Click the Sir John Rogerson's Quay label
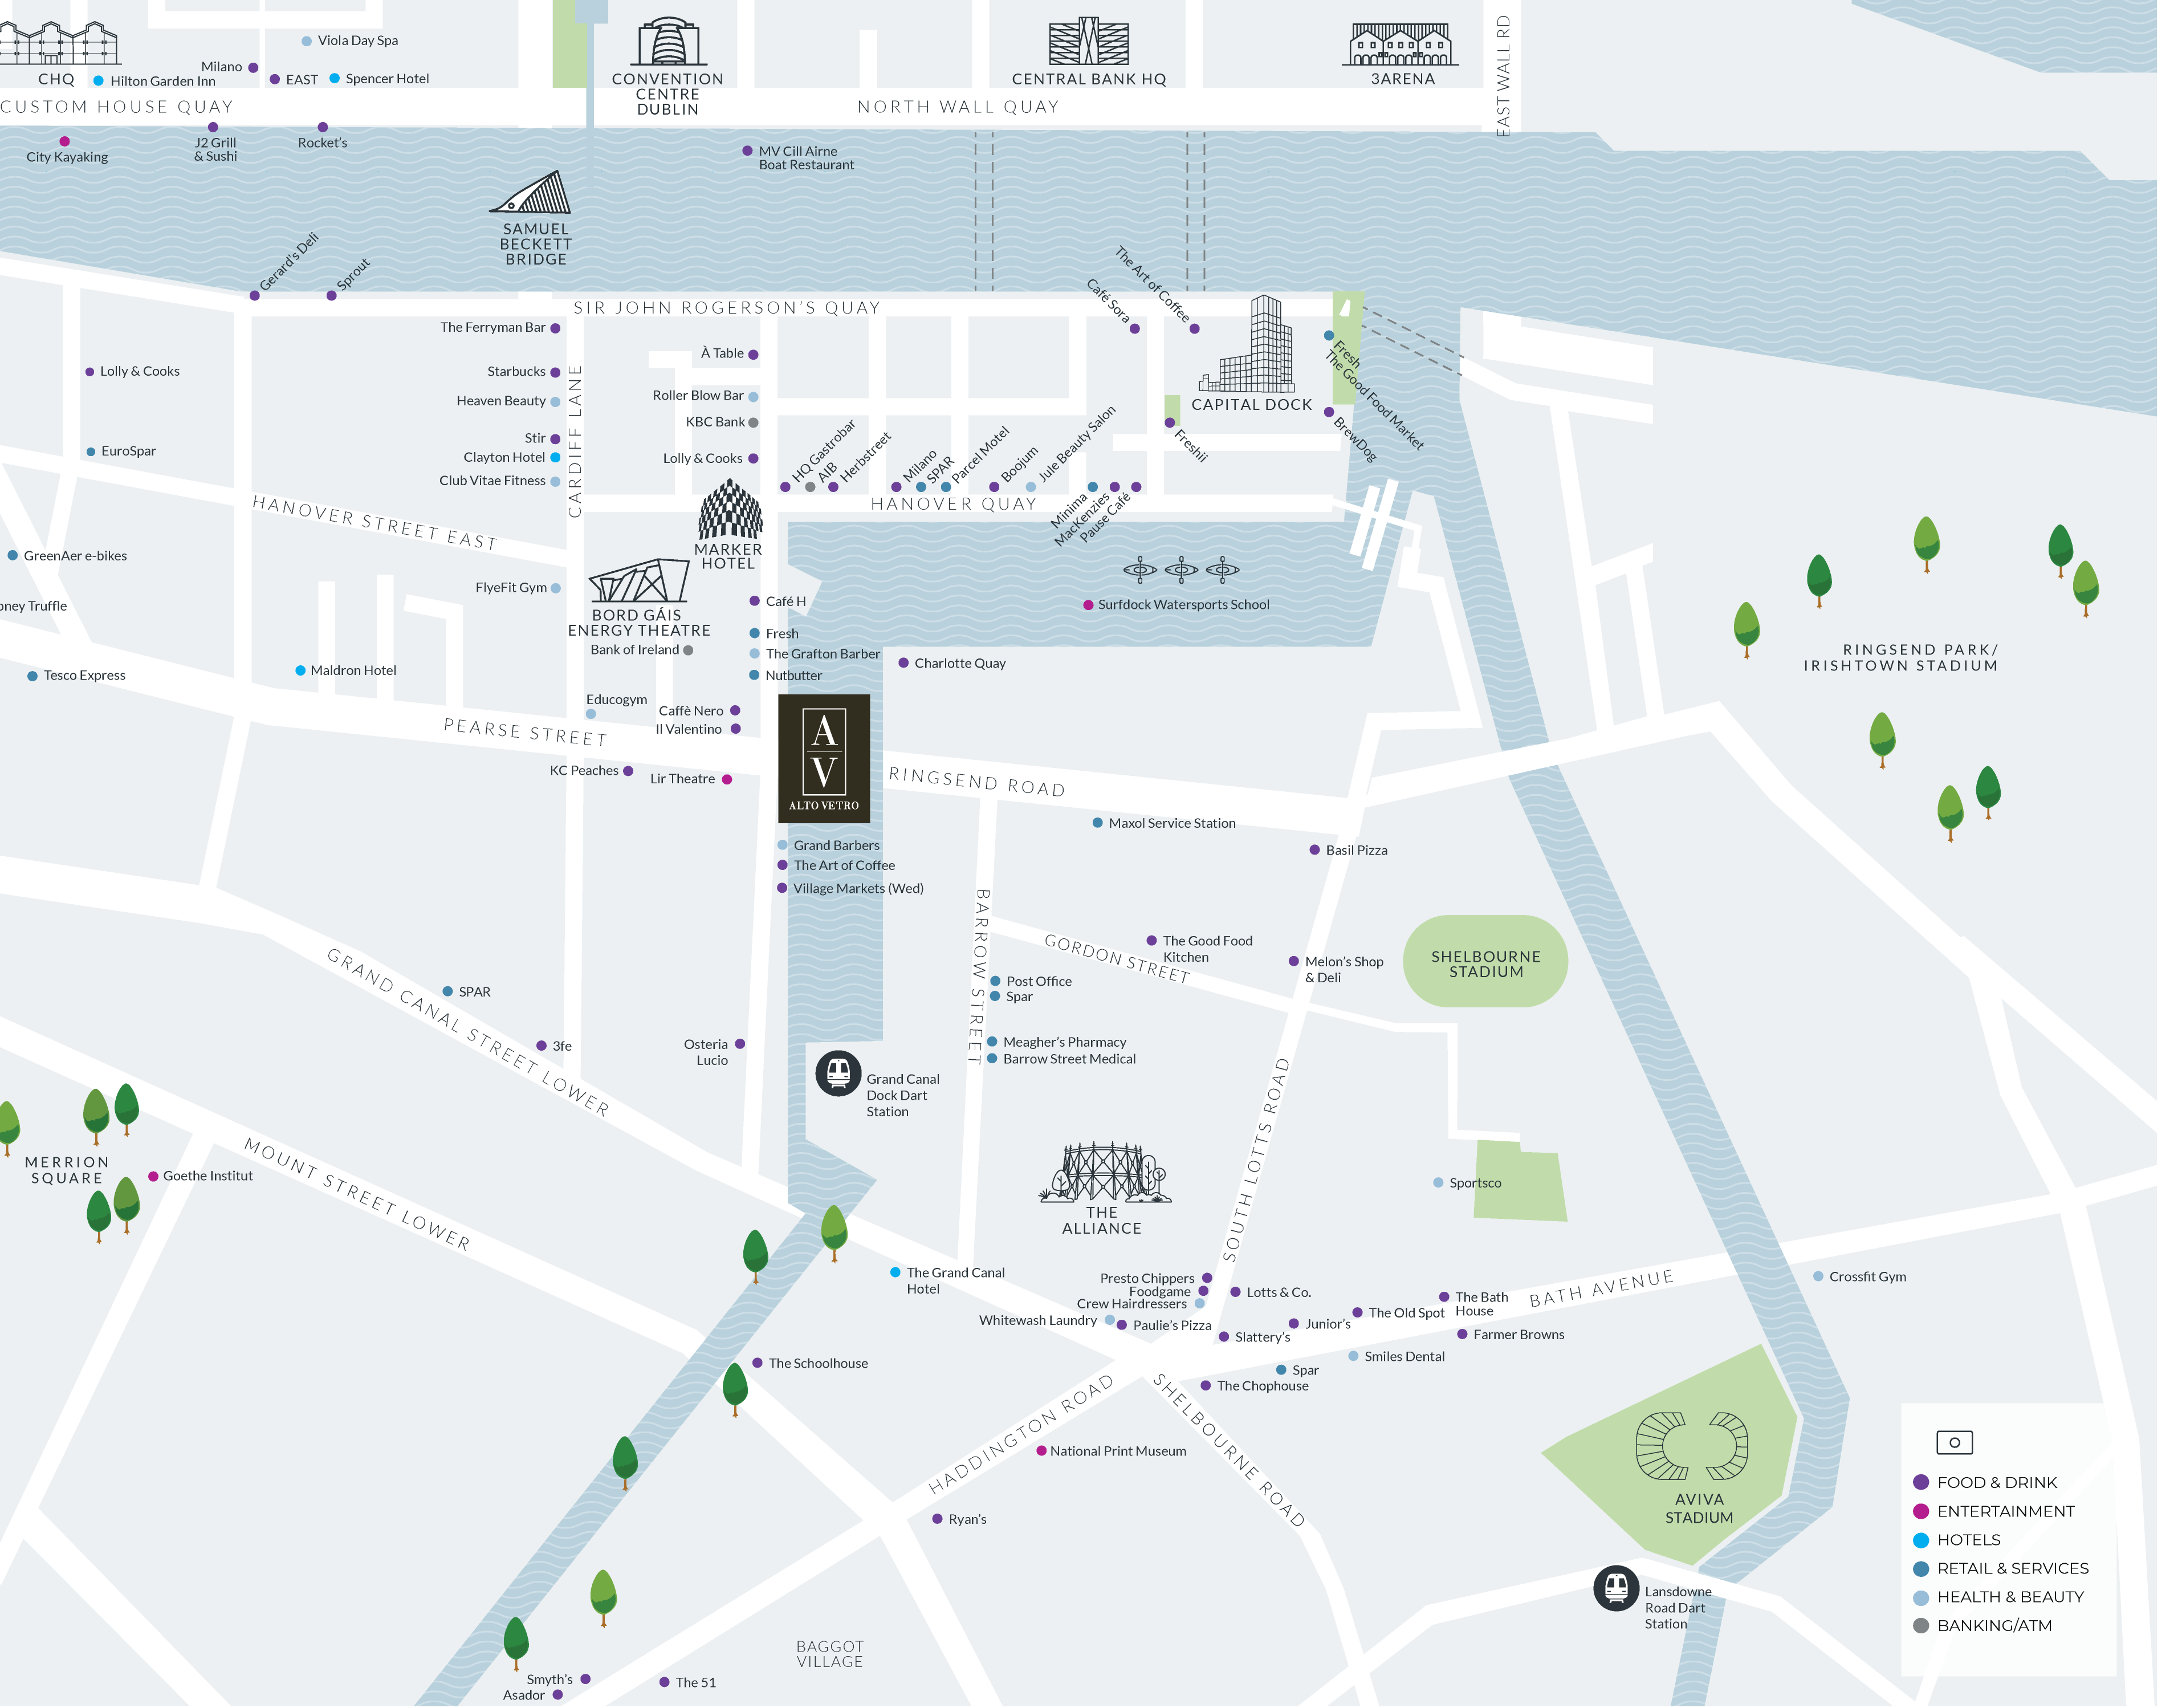Image resolution: width=2182 pixels, height=1708 pixels. click(x=735, y=311)
